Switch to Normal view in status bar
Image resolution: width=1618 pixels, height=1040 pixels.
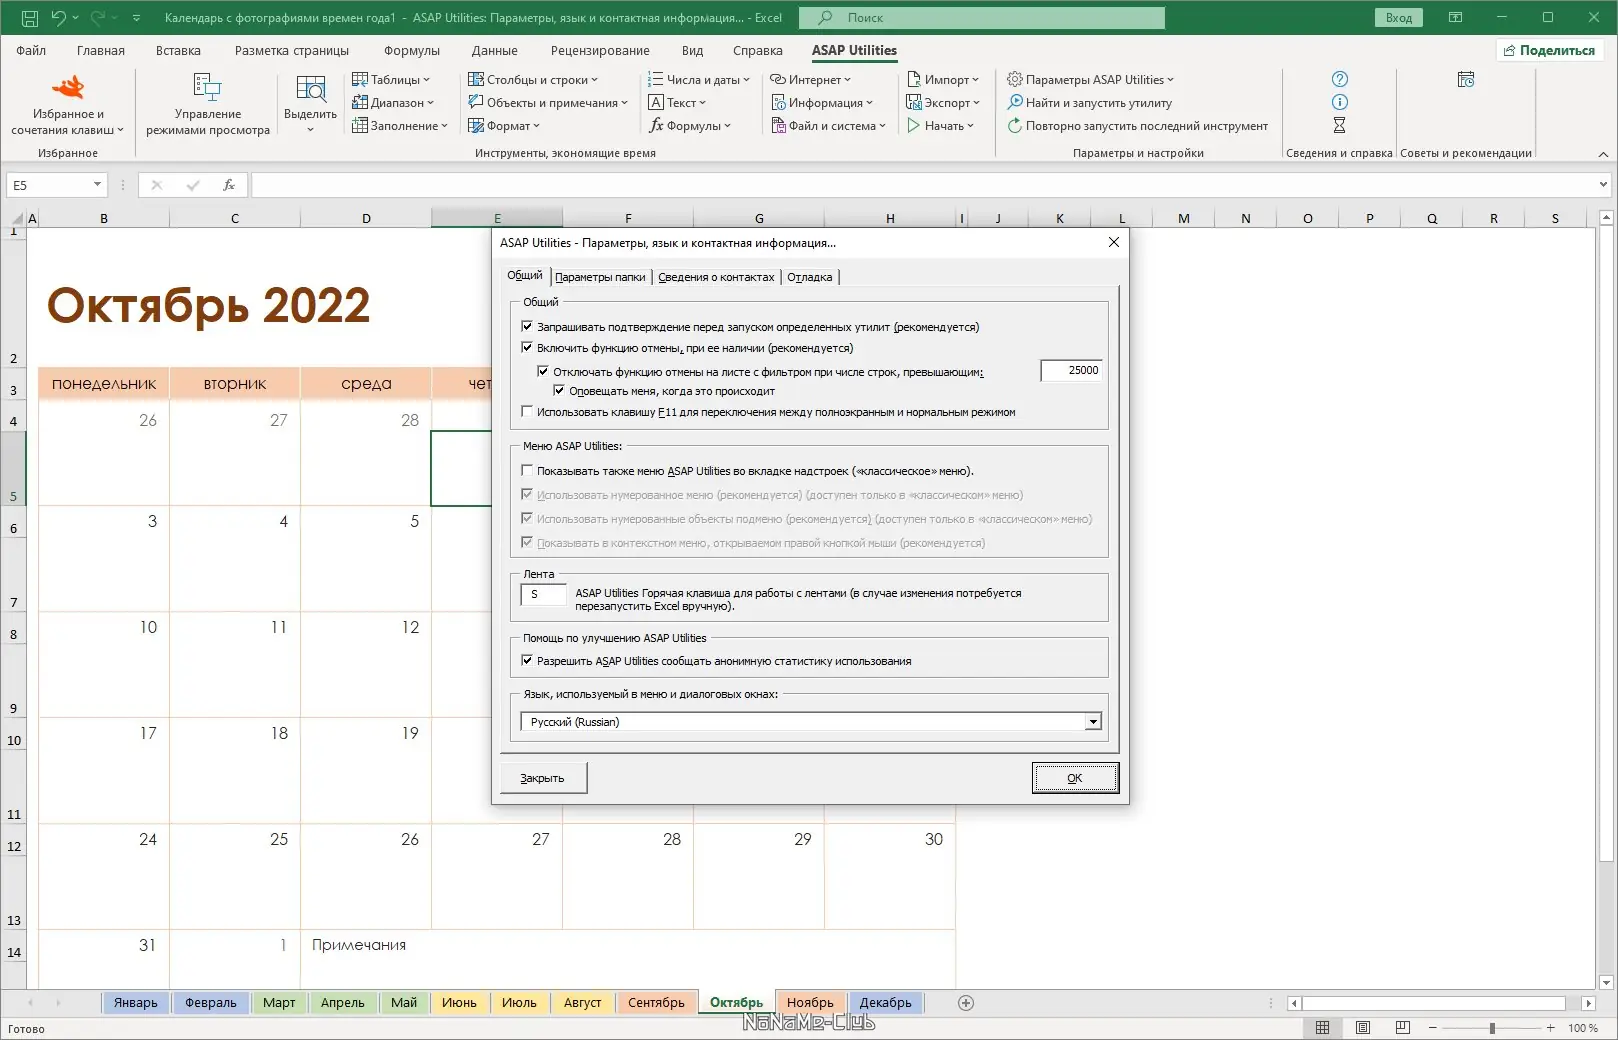(x=1322, y=1028)
